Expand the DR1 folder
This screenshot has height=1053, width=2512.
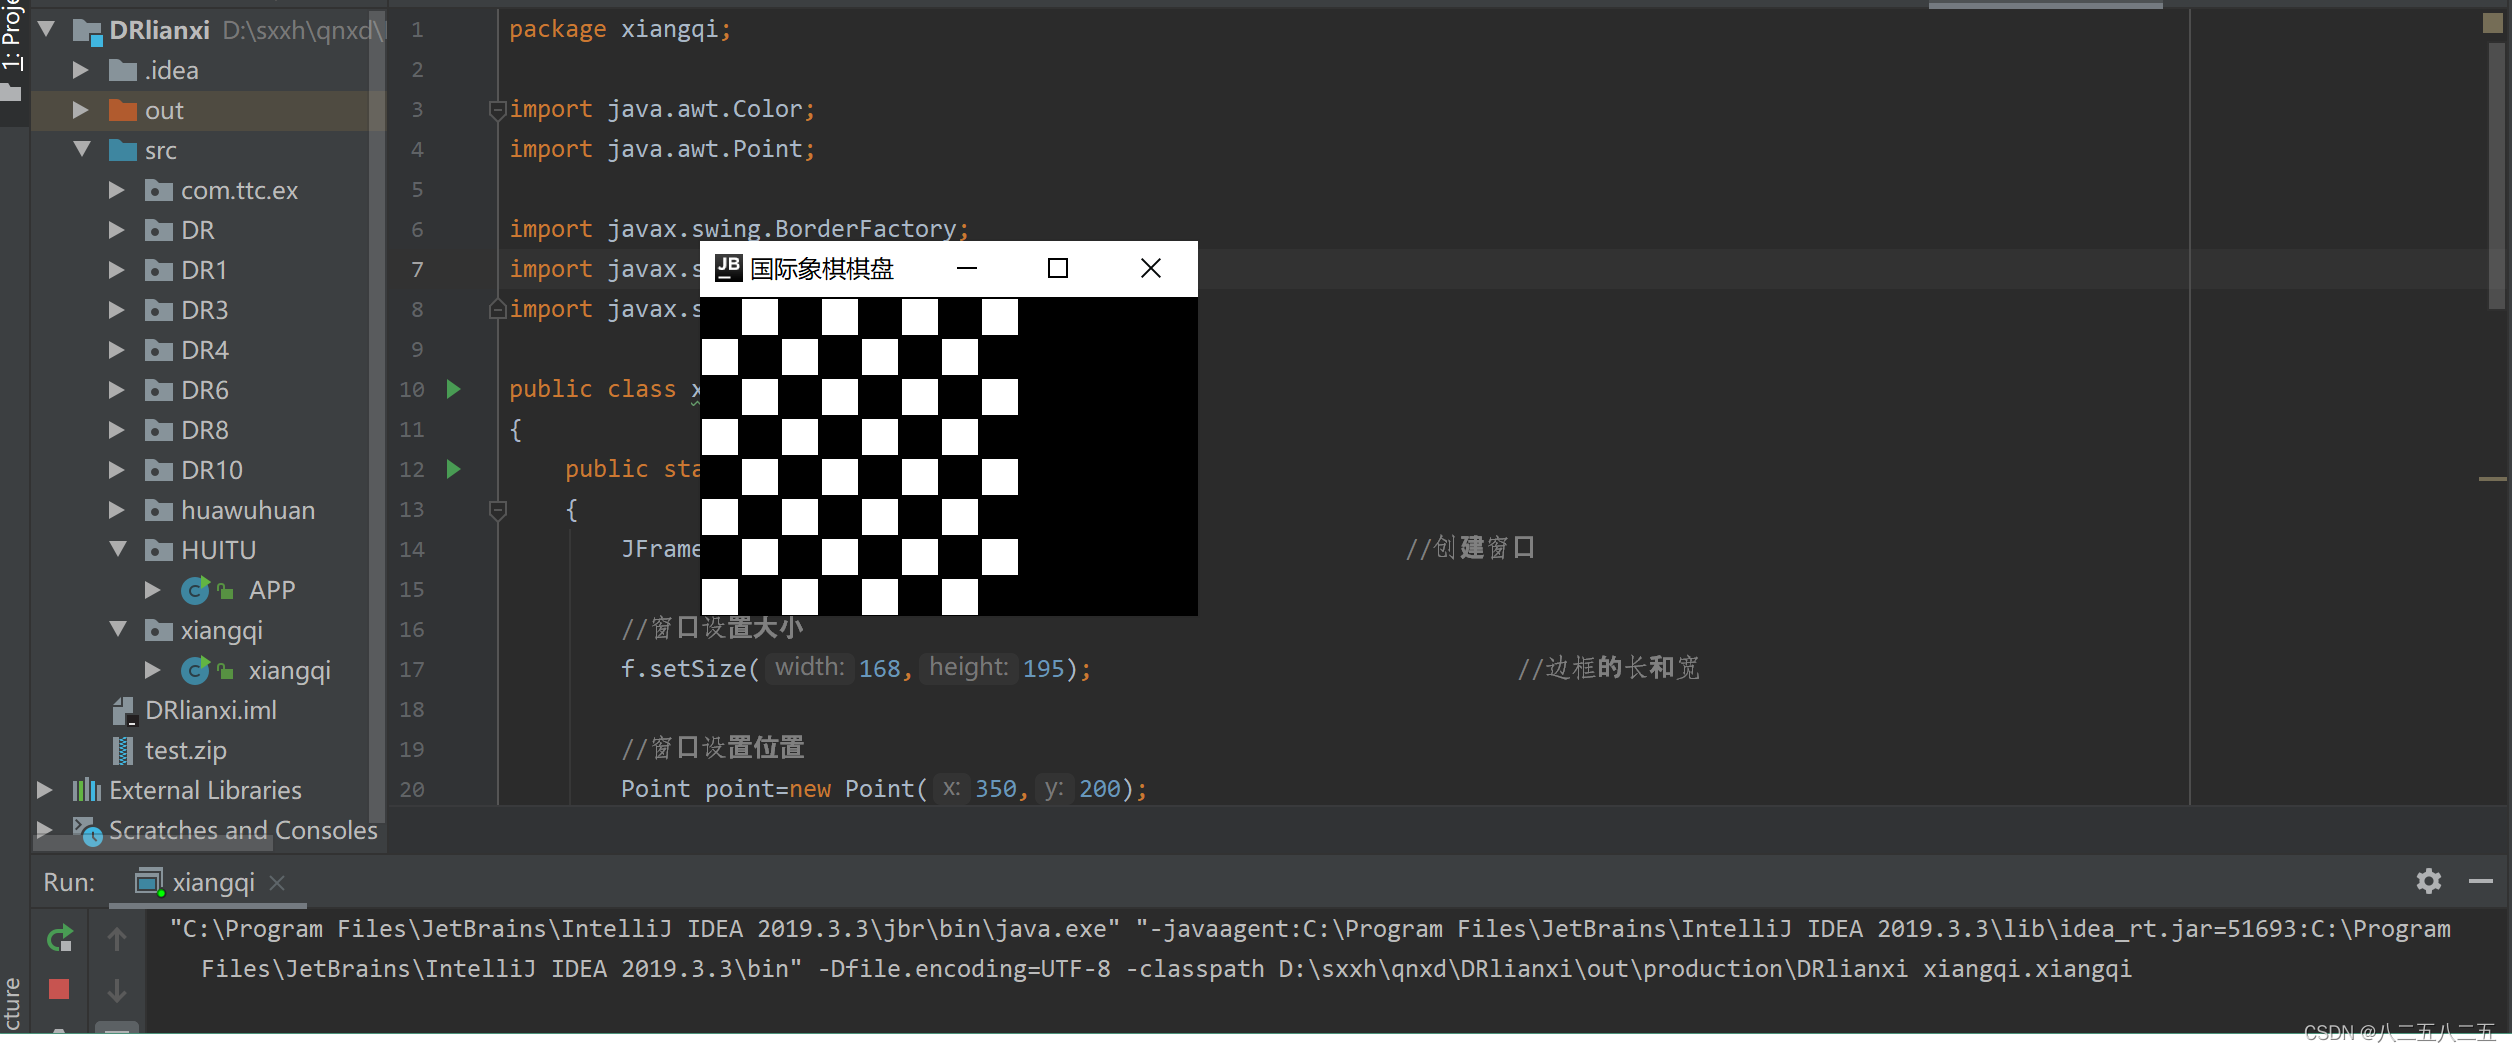[x=115, y=269]
